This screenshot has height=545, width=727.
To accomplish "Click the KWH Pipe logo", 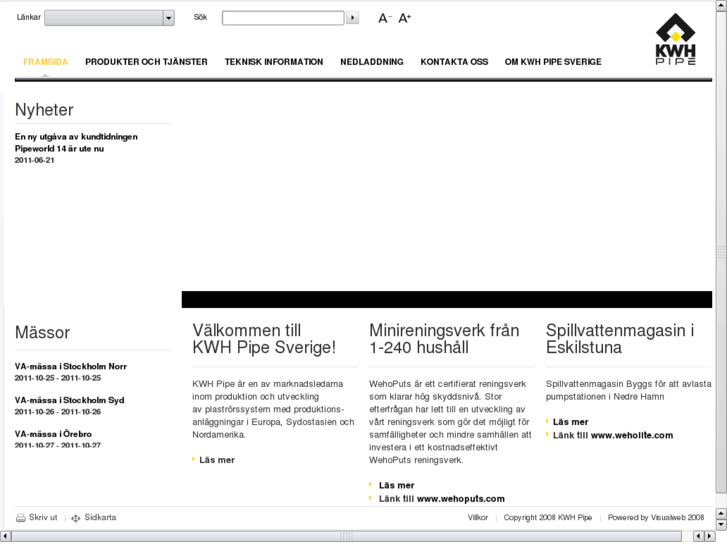I will (x=676, y=39).
